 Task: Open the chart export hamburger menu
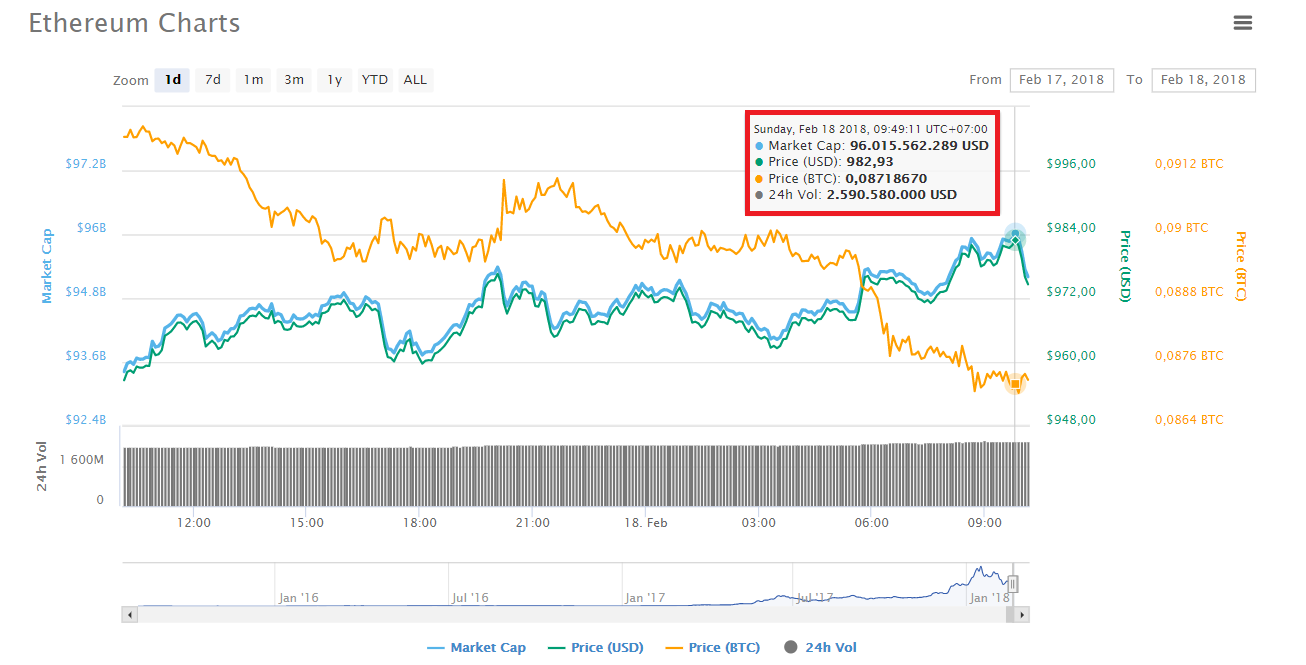(x=1243, y=22)
